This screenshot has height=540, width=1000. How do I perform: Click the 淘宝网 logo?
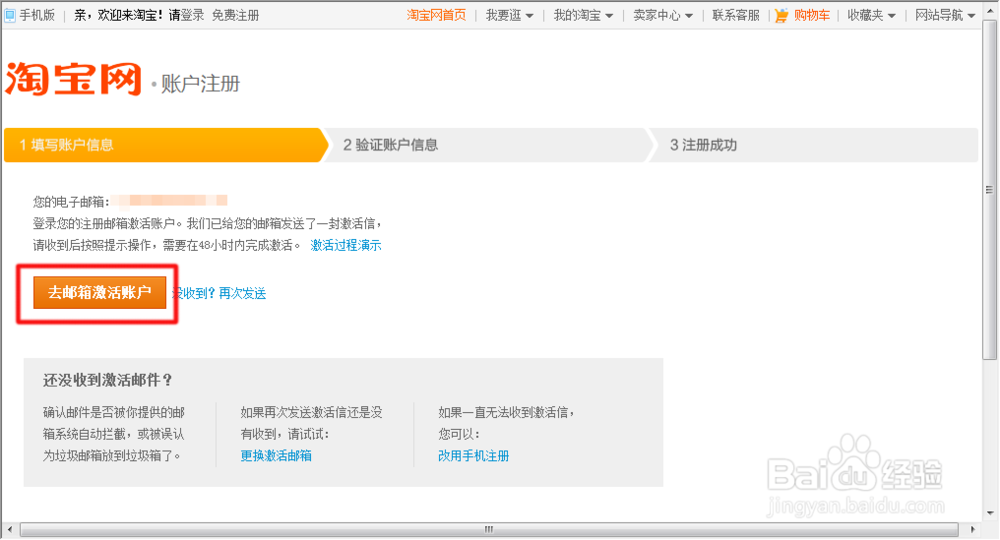73,79
